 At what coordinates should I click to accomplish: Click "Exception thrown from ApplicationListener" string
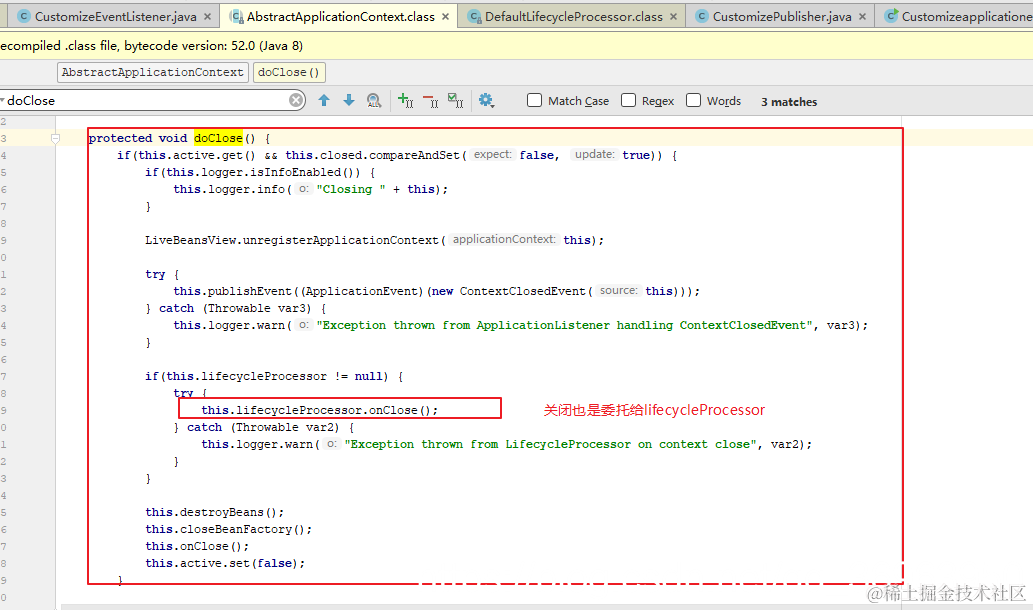point(564,325)
